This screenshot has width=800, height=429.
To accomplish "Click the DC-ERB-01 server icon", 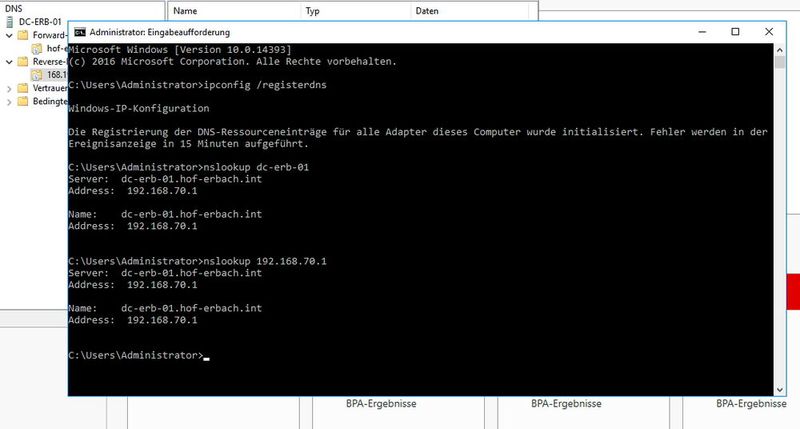I will click(x=10, y=22).
